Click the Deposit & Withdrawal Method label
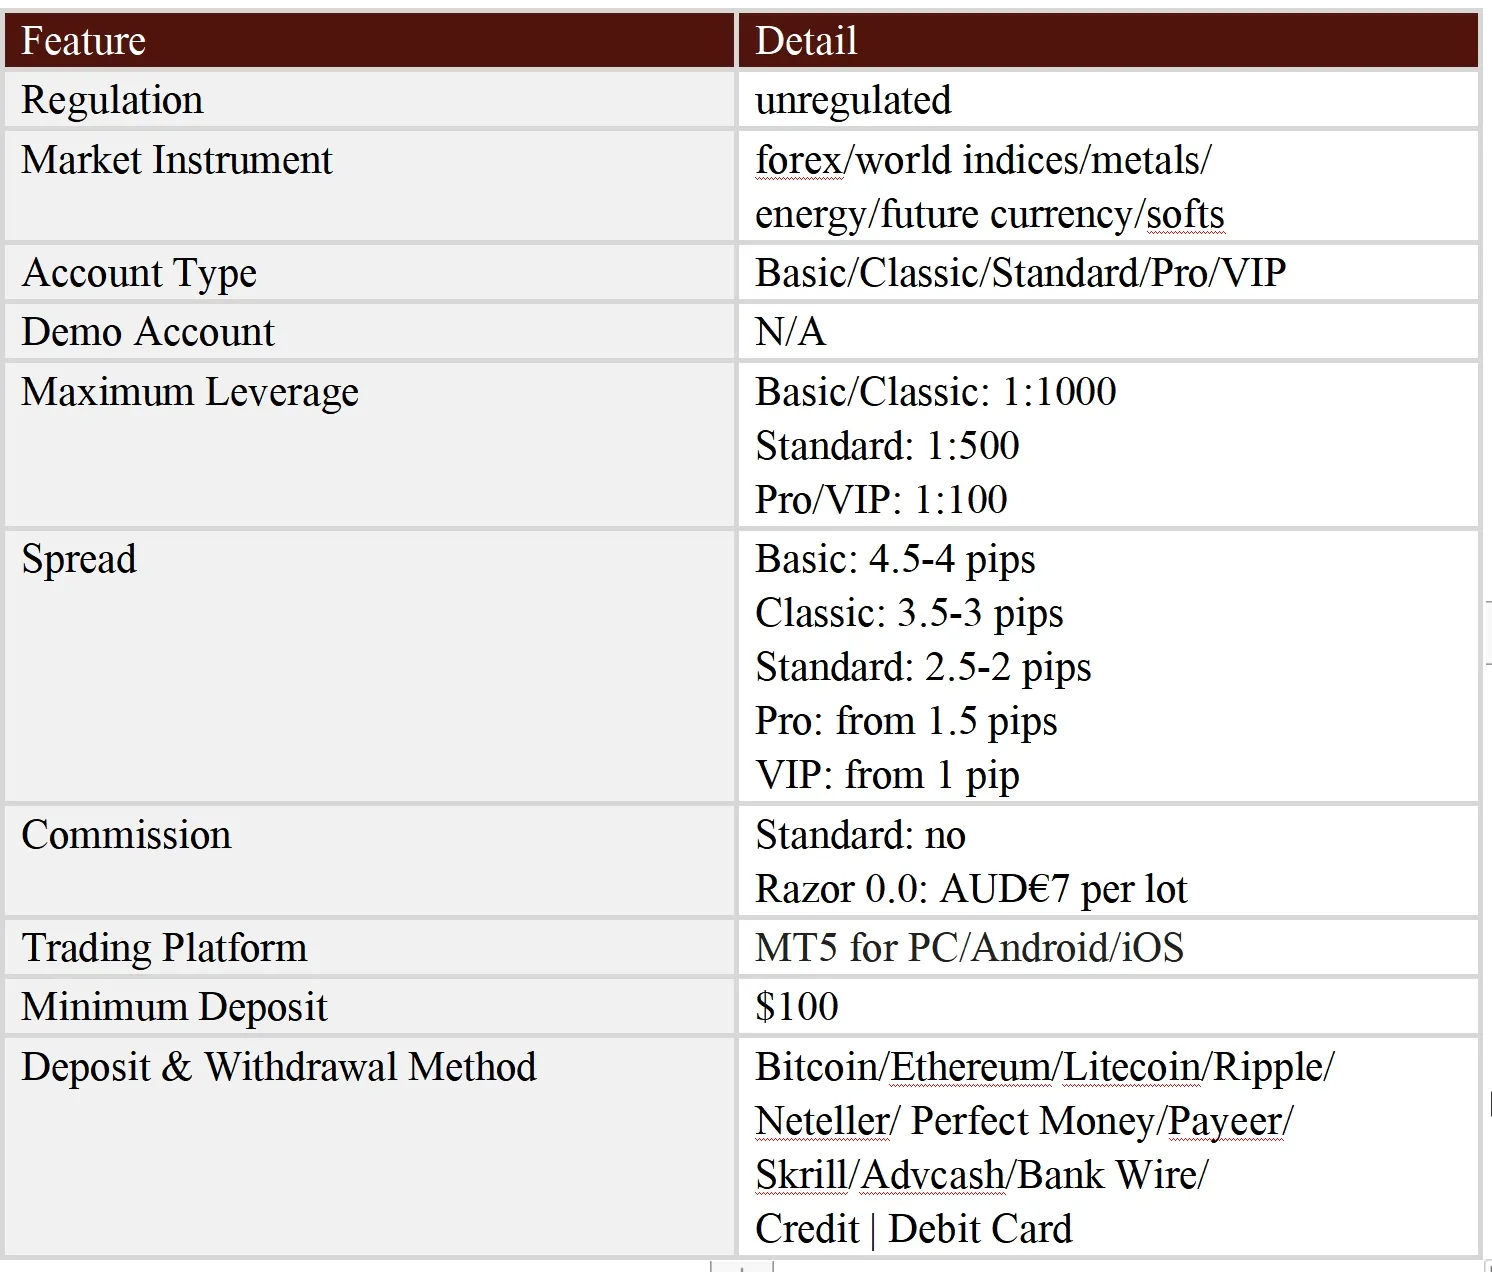Image resolution: width=1492 pixels, height=1272 pixels. coord(279,1067)
